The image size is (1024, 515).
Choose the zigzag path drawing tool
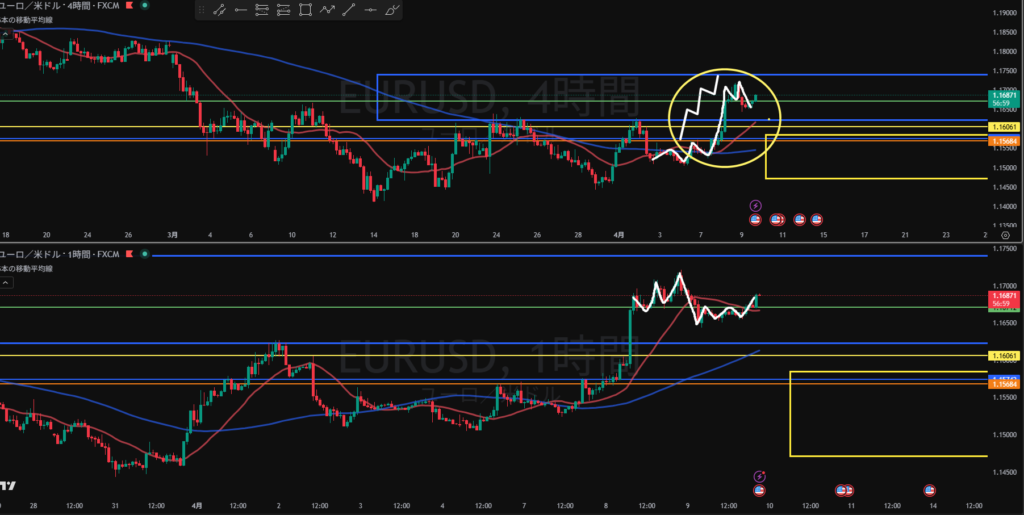[327, 11]
